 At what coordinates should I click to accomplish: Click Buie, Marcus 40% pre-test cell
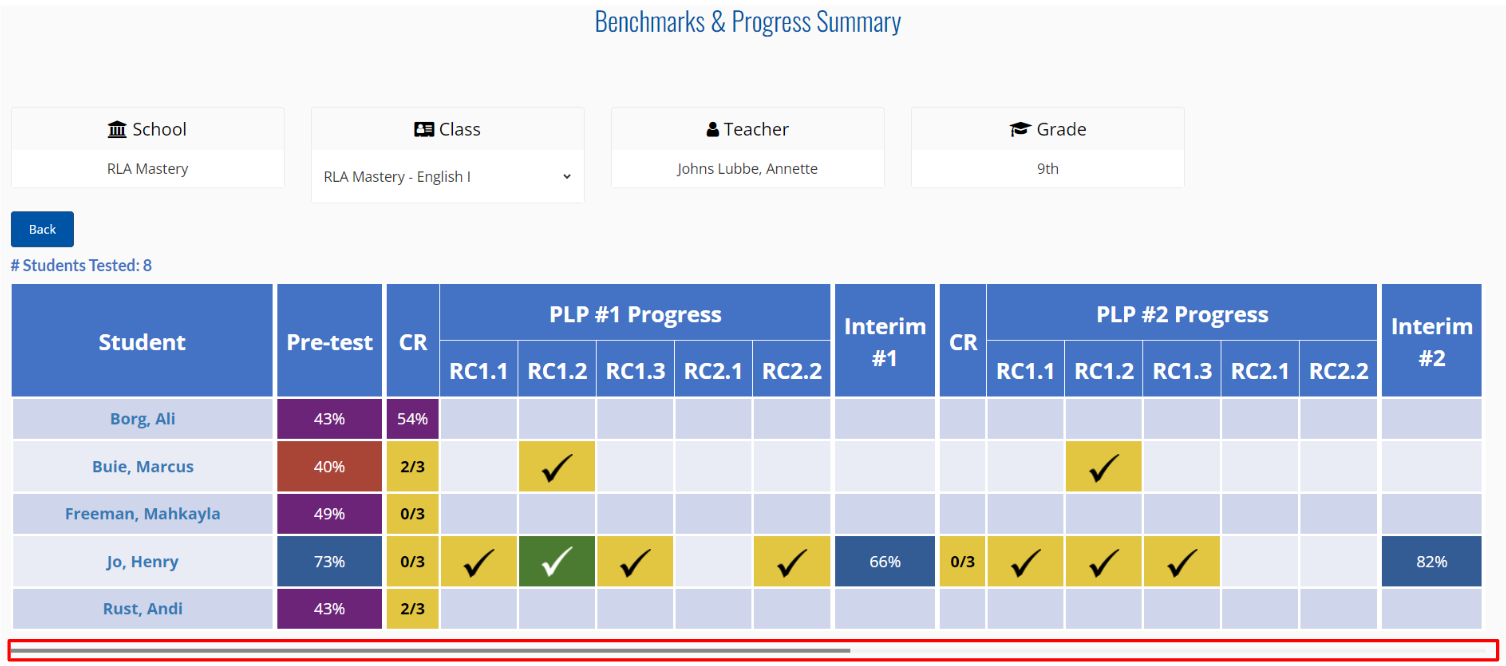[x=330, y=467]
